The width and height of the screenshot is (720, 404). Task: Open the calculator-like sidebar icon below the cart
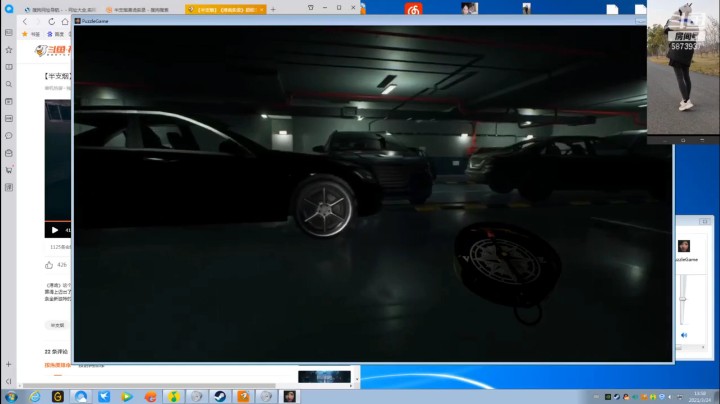[9, 187]
